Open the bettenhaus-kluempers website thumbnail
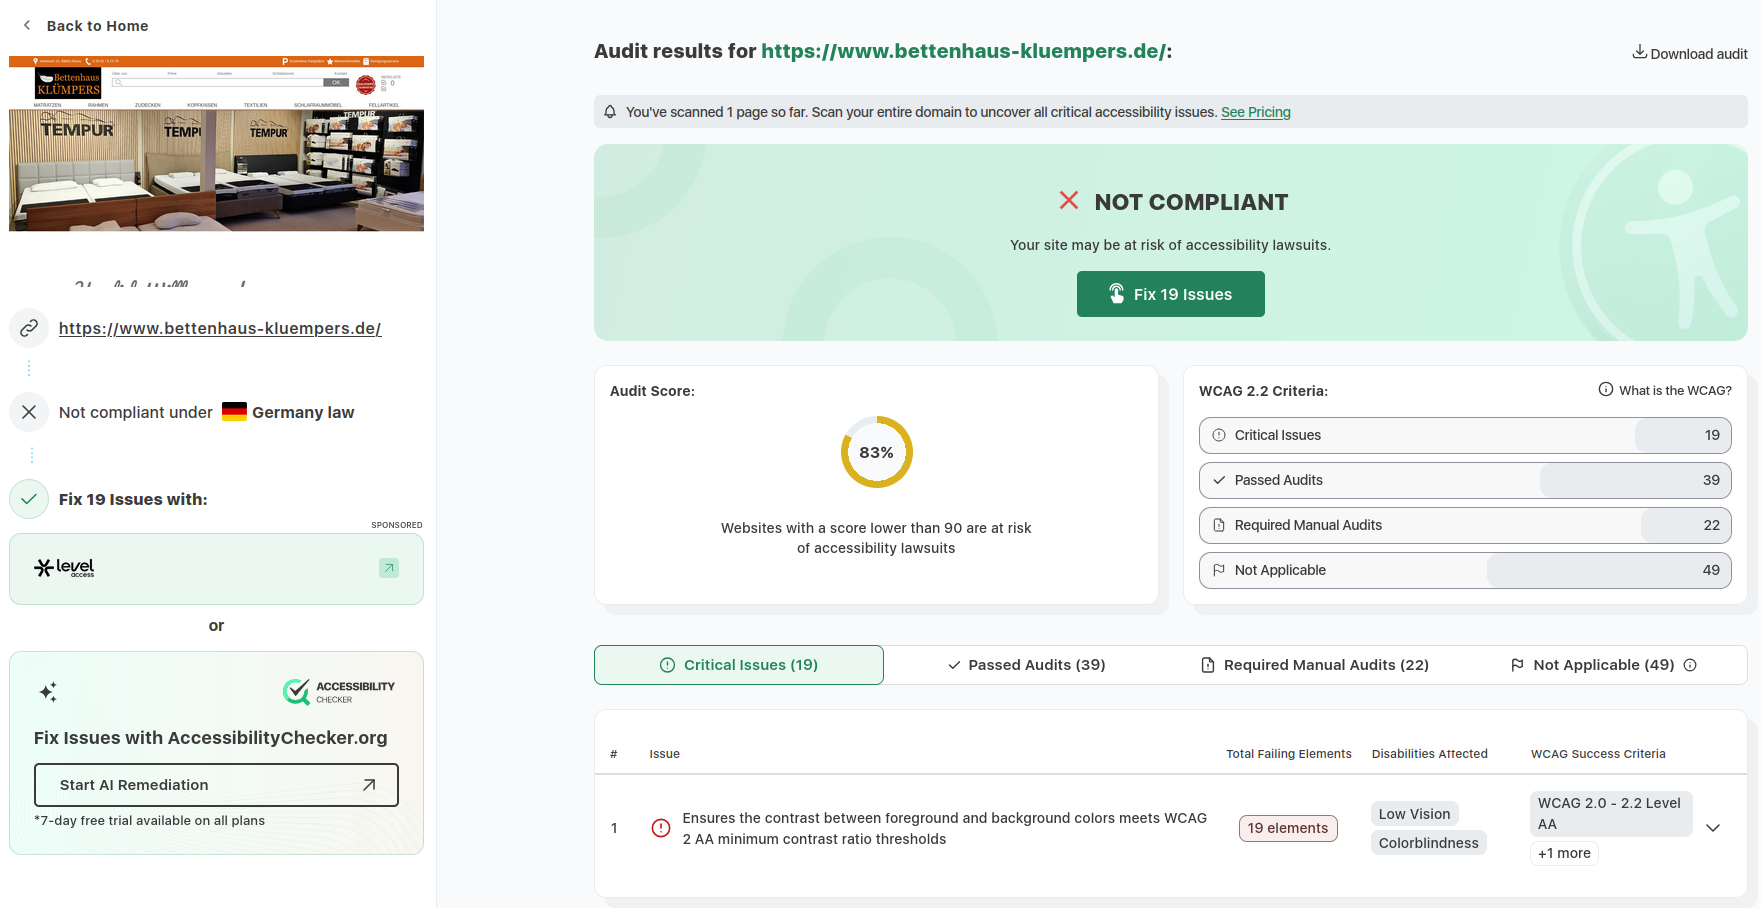Viewport: 1761px width, 908px height. tap(216, 144)
